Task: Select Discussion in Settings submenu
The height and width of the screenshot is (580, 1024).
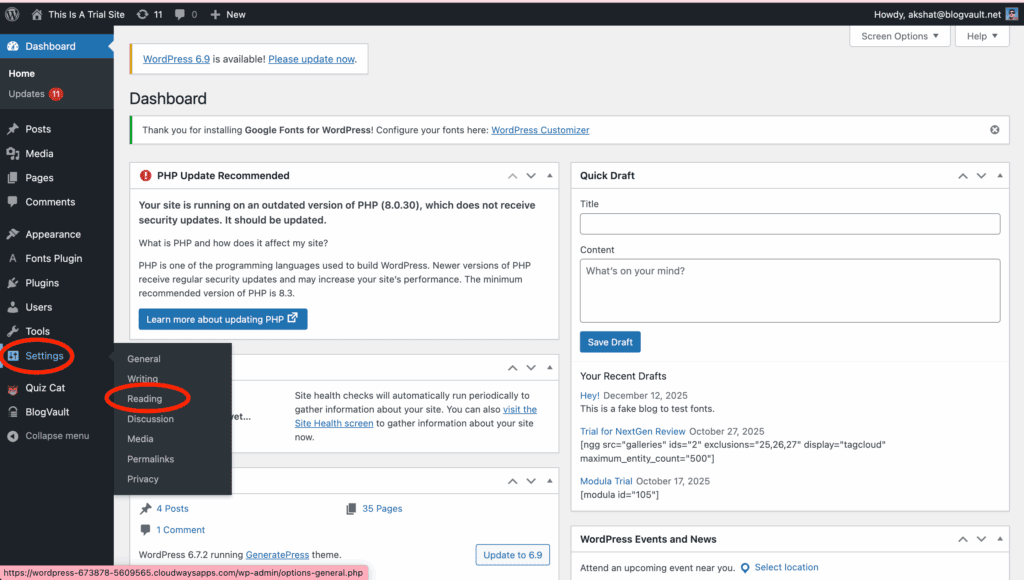Action: coord(150,419)
